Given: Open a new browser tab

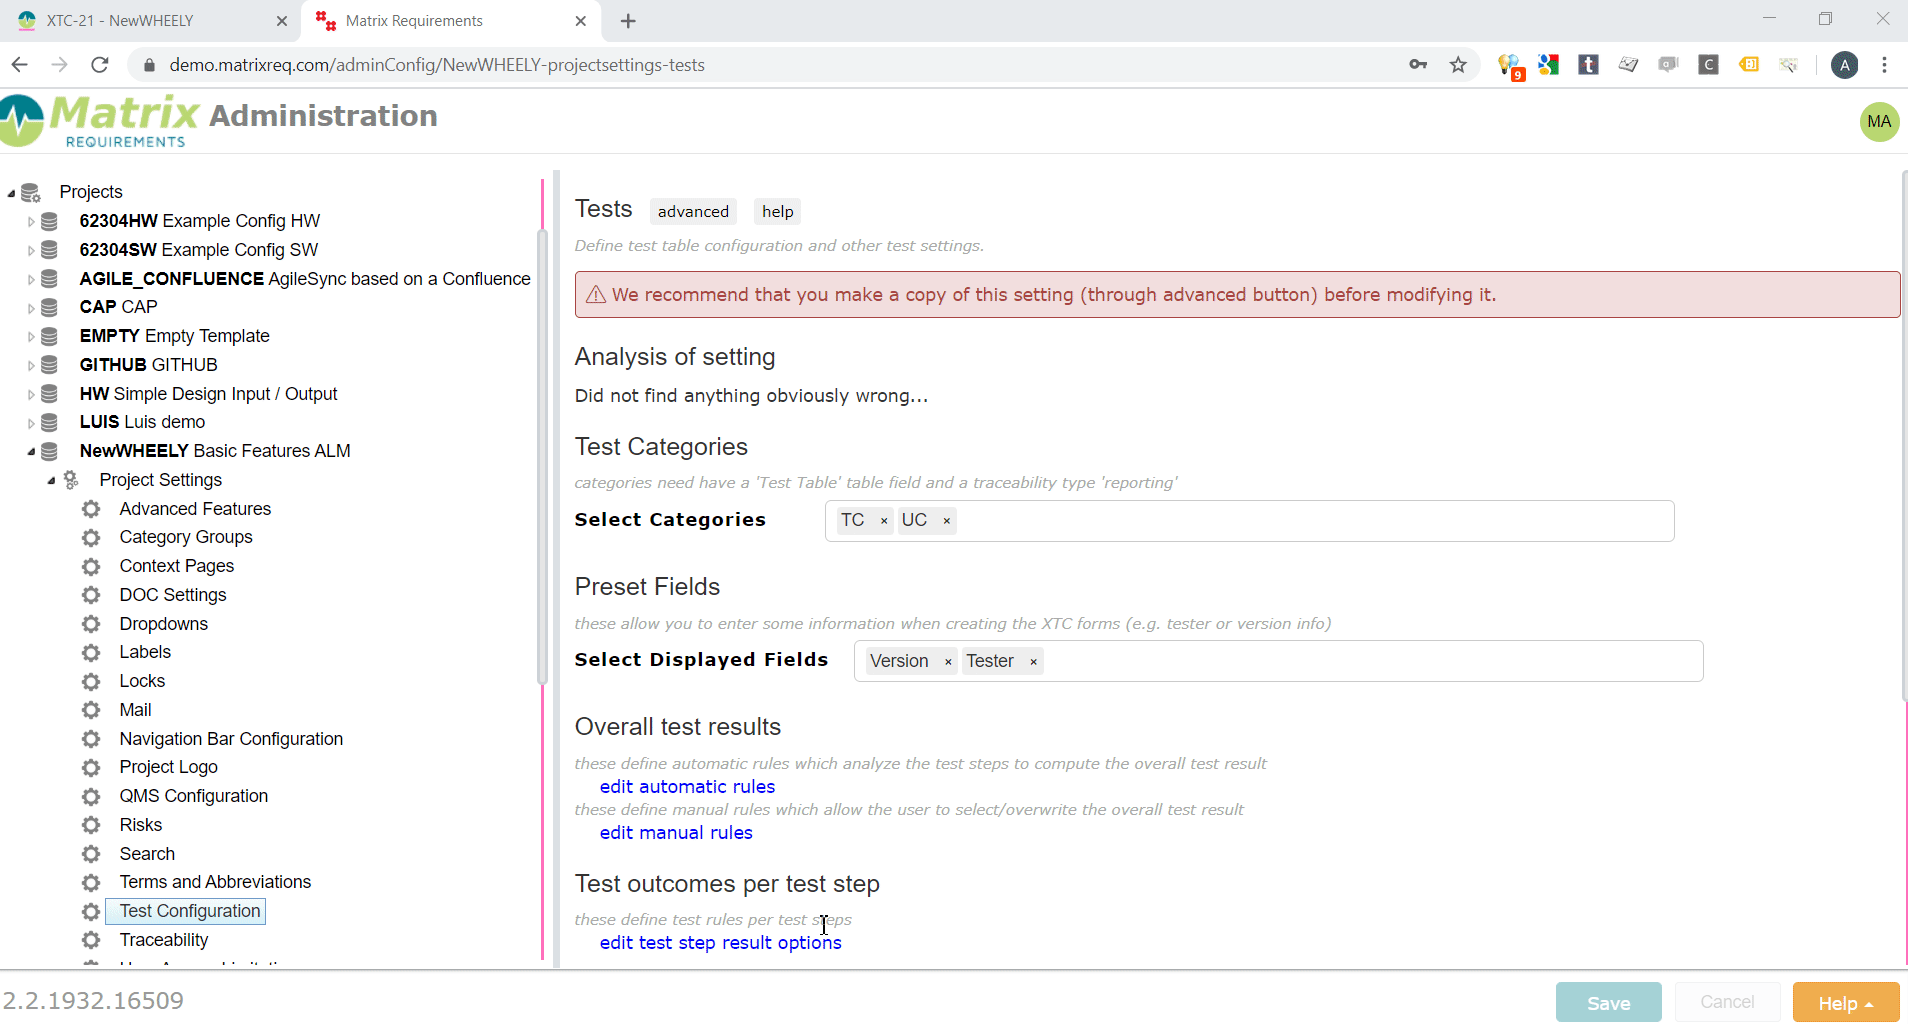Looking at the screenshot, I should [x=628, y=21].
